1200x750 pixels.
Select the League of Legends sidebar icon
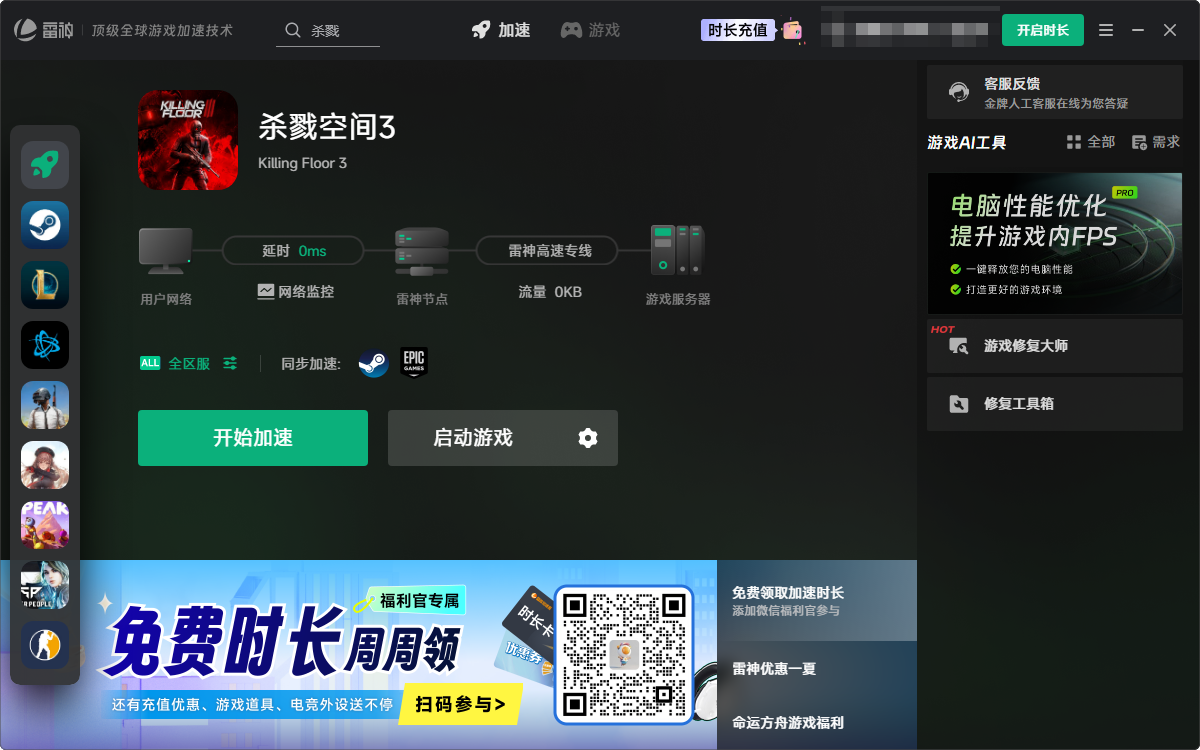coord(45,285)
